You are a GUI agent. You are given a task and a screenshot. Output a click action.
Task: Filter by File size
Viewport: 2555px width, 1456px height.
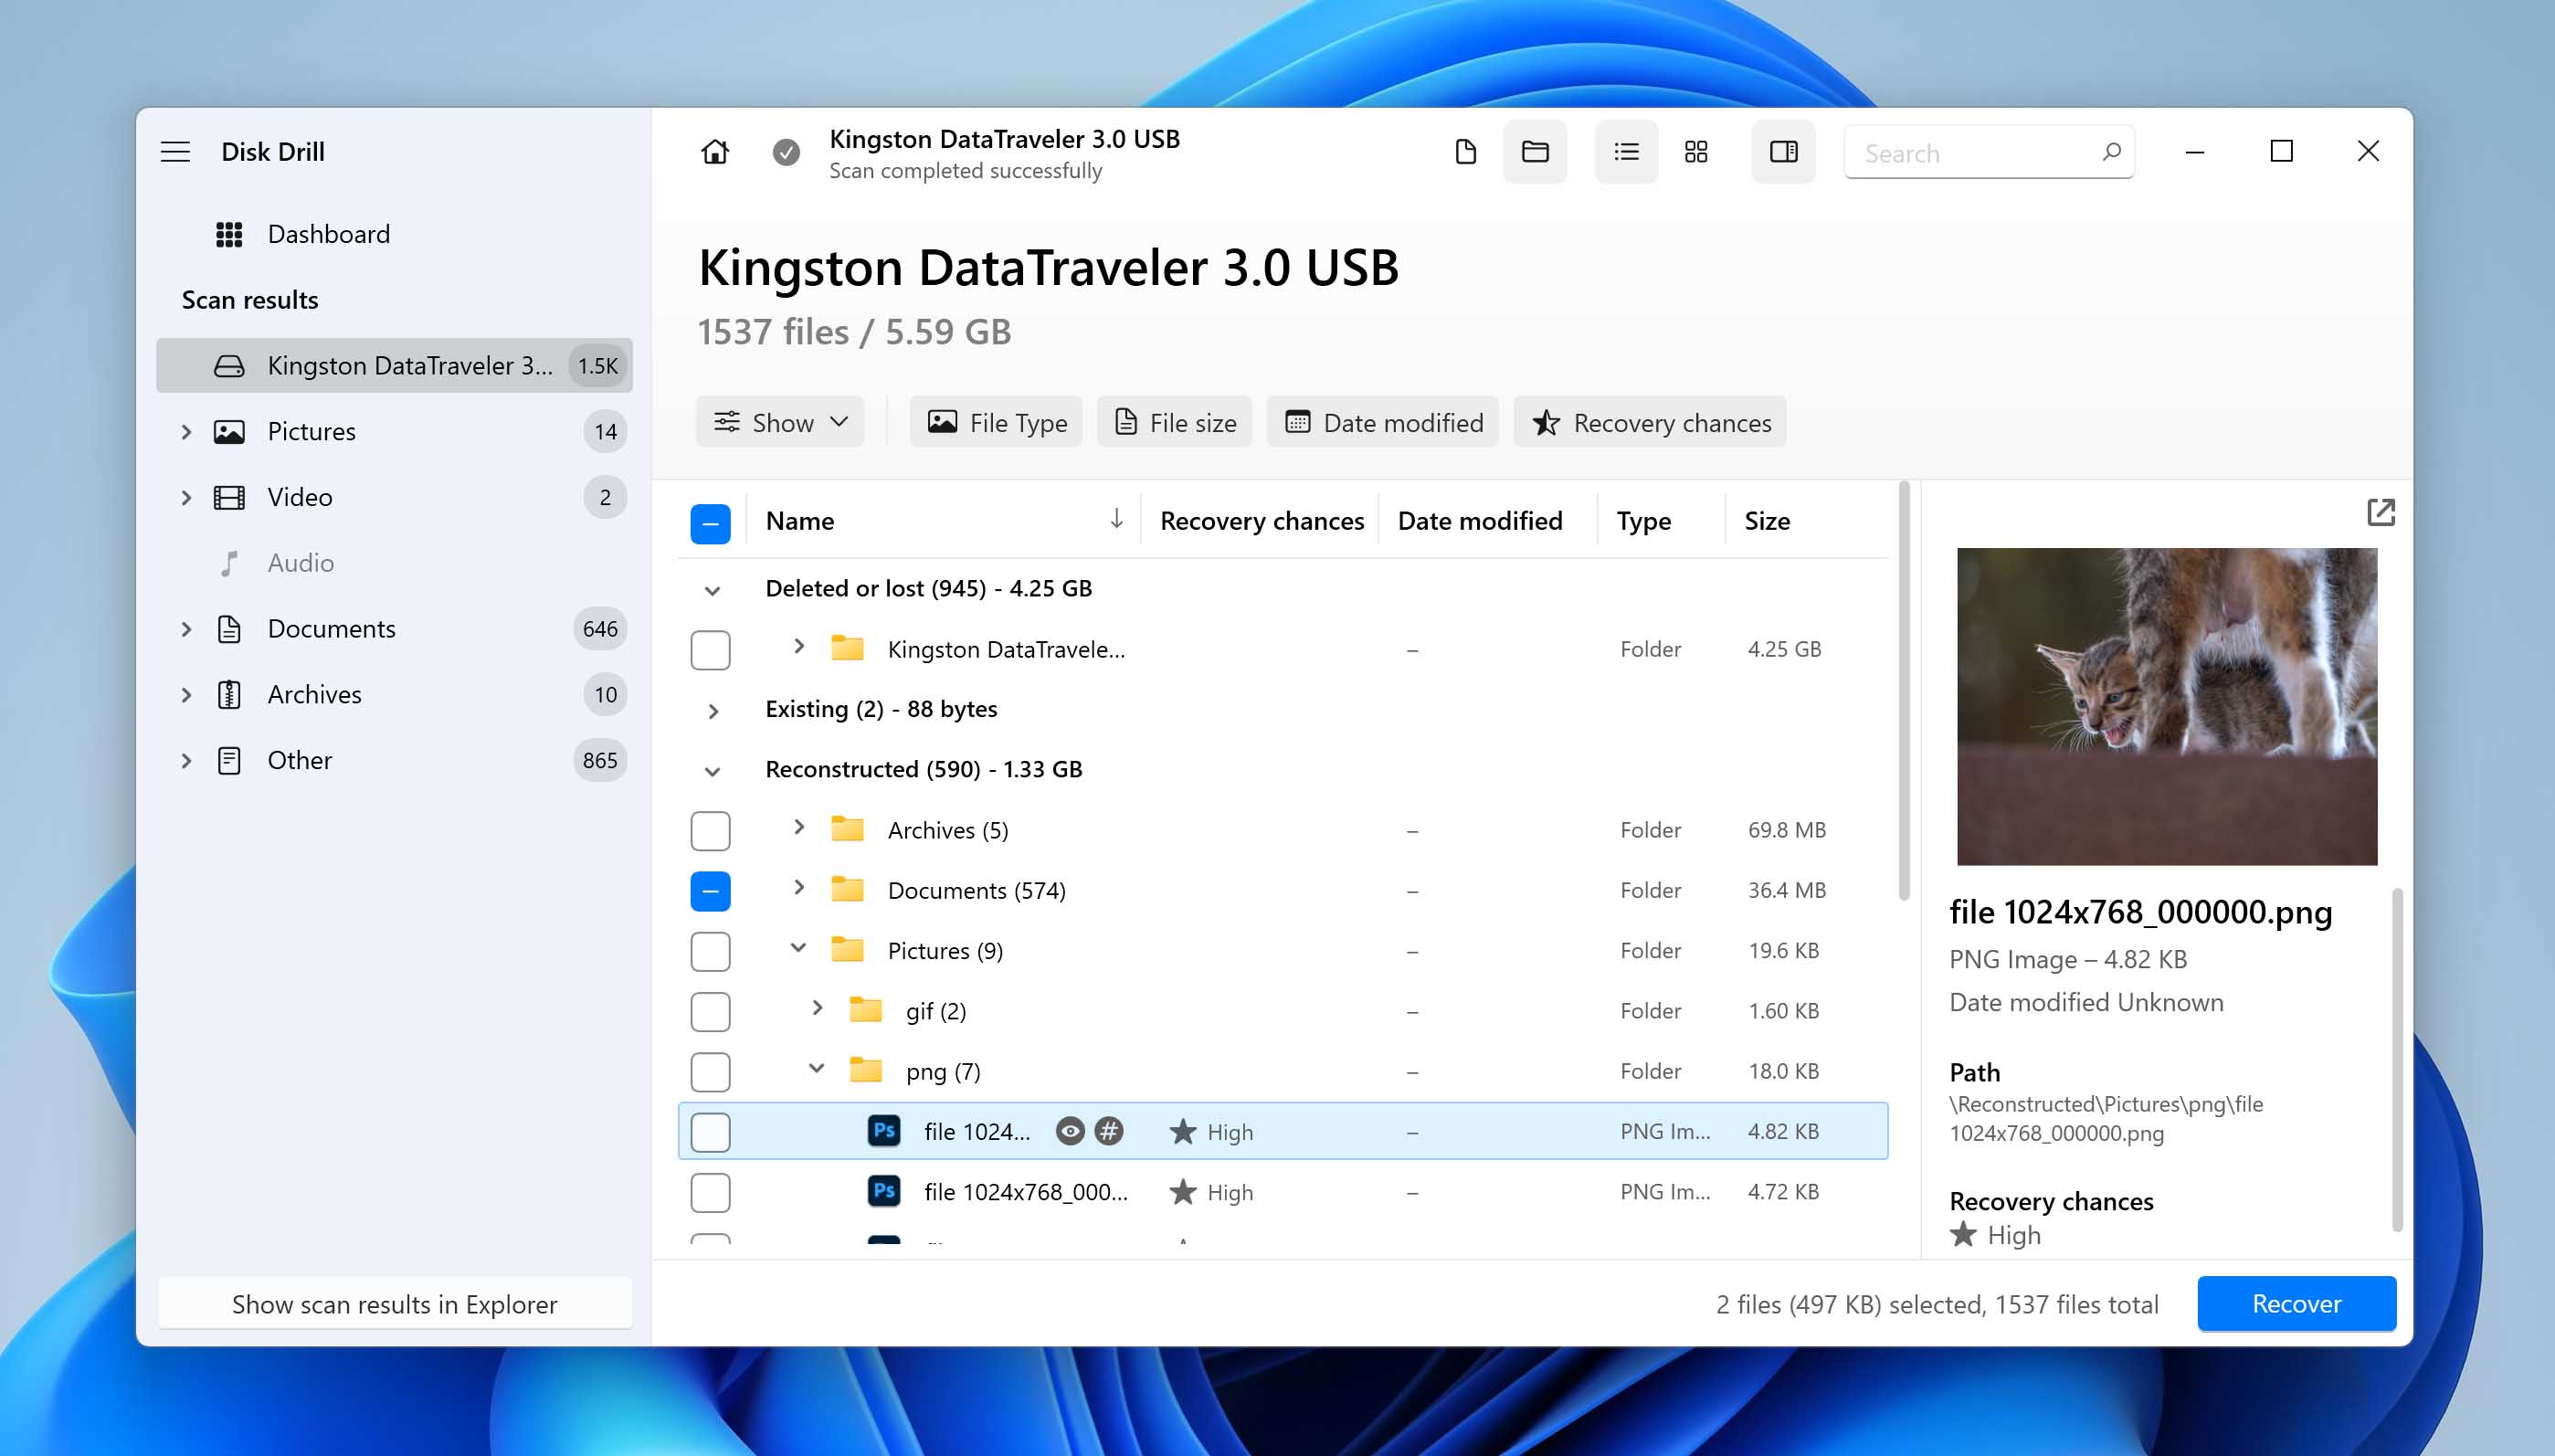coord(1174,422)
